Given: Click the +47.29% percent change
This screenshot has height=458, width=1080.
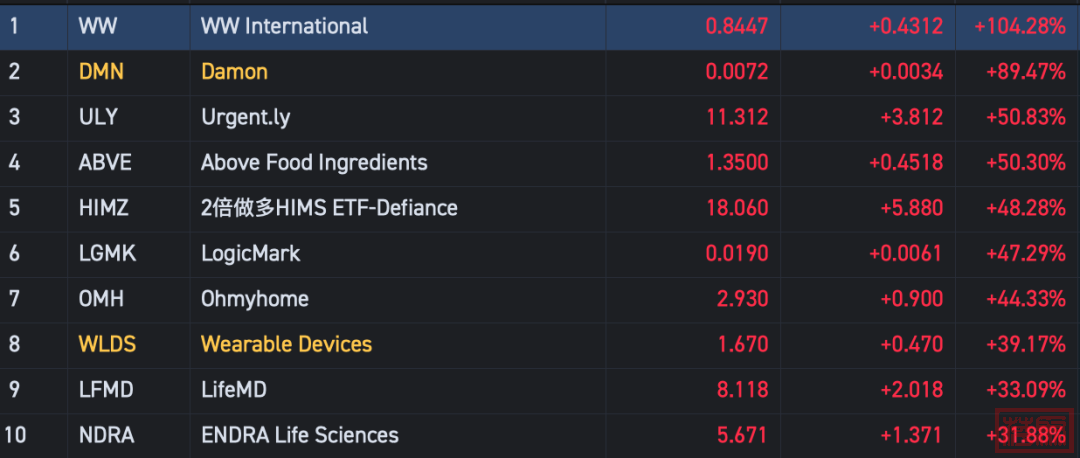Looking at the screenshot, I should (x=1026, y=253).
